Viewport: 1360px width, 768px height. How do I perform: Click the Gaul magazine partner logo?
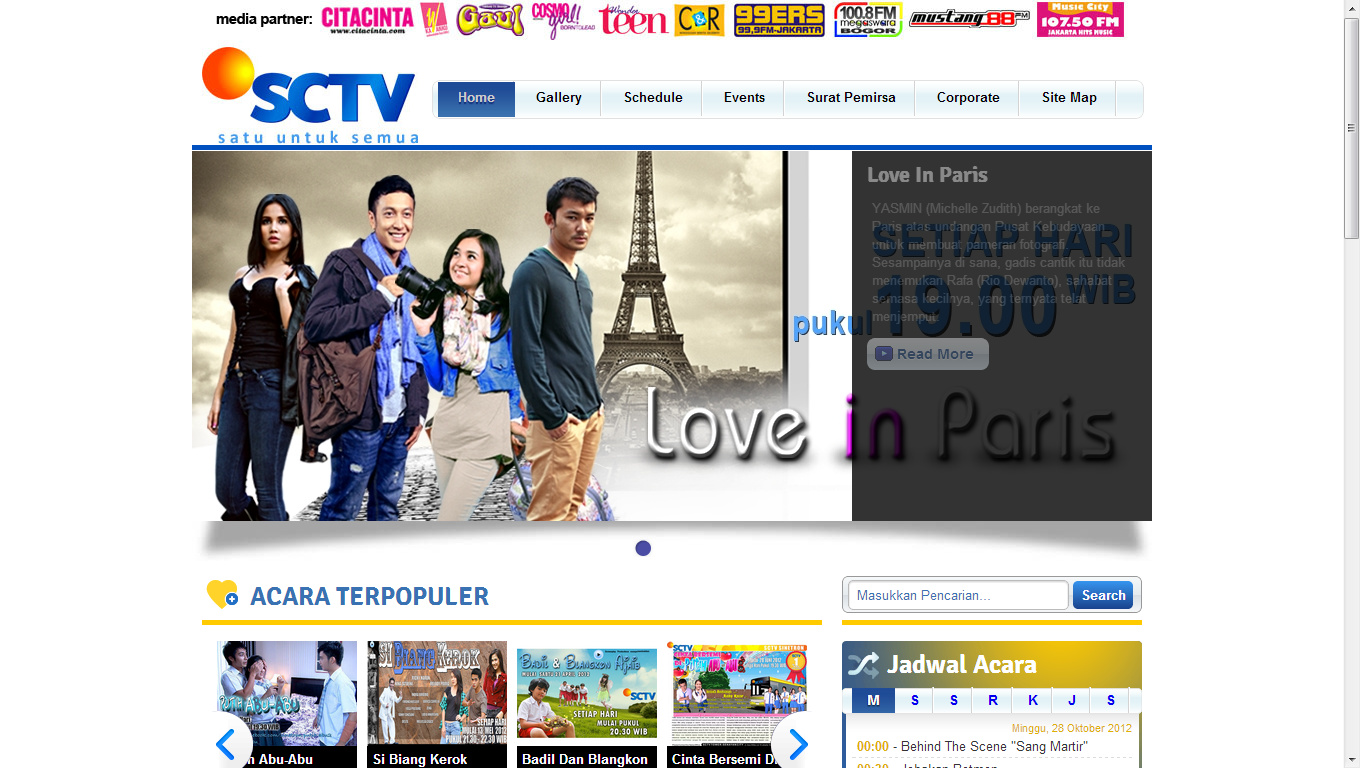click(x=490, y=19)
